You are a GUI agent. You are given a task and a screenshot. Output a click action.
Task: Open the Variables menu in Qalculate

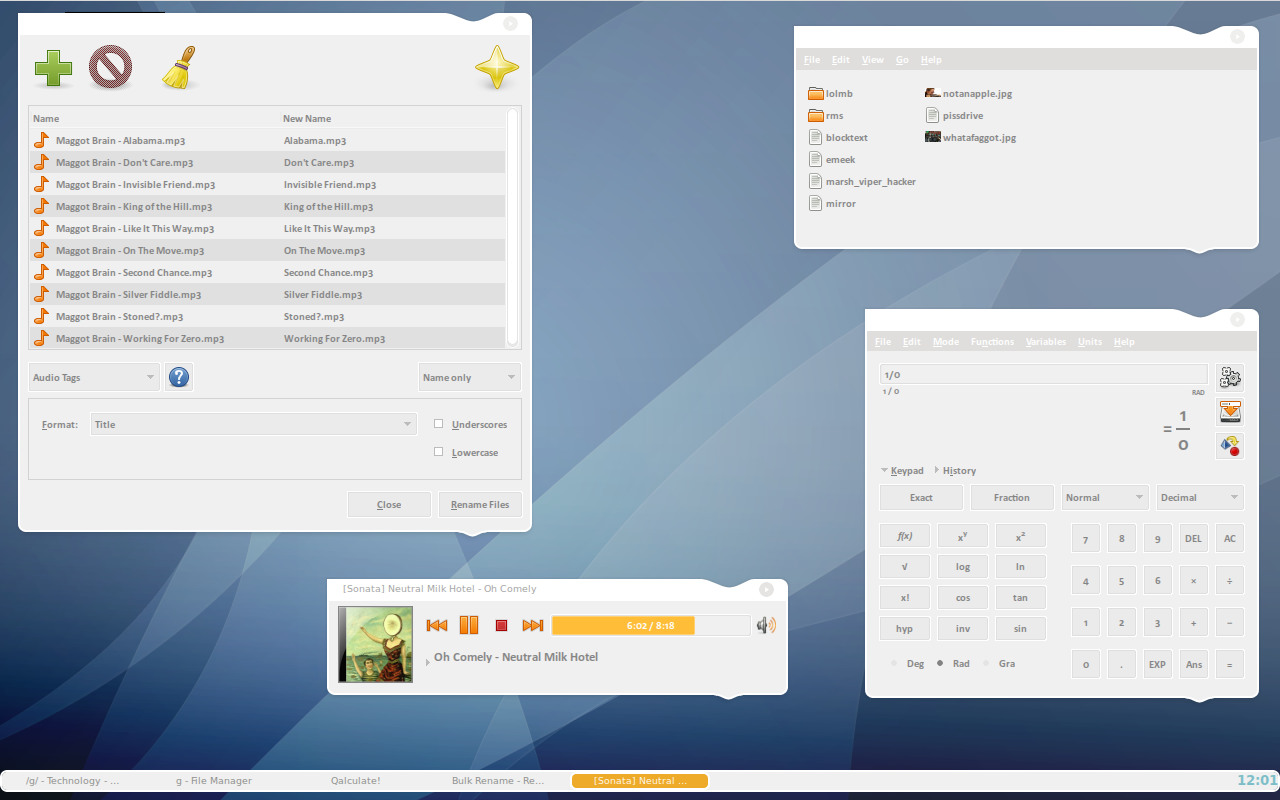[x=1046, y=342]
